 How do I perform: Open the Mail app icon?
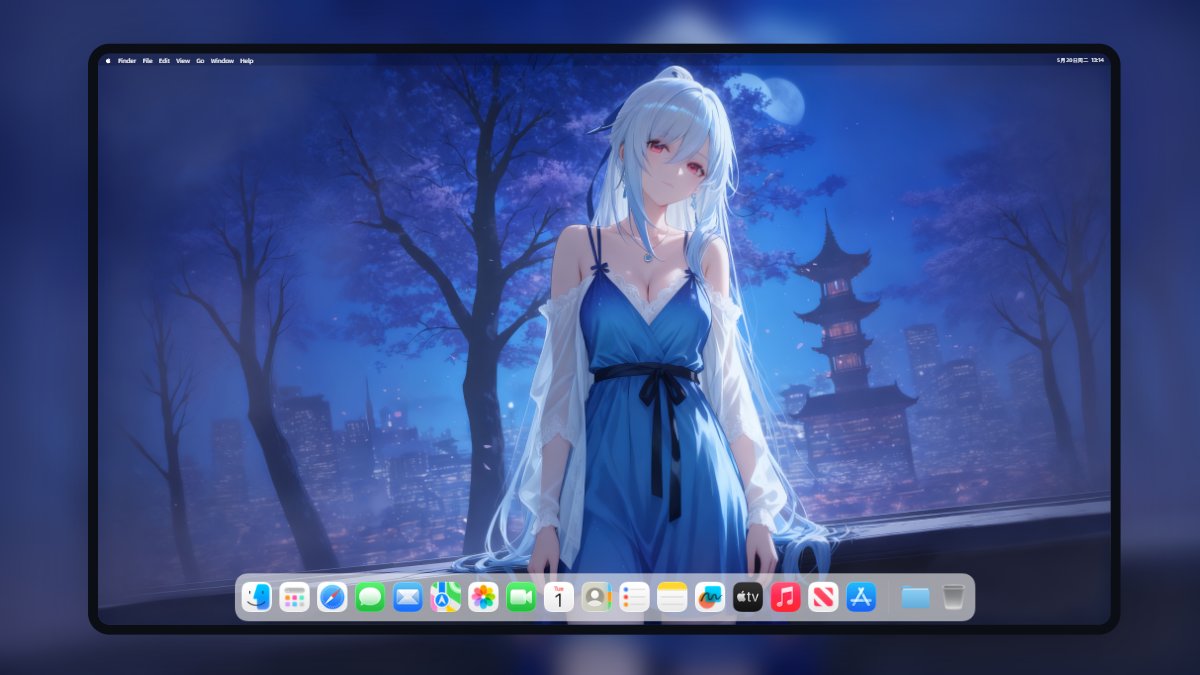click(x=408, y=597)
